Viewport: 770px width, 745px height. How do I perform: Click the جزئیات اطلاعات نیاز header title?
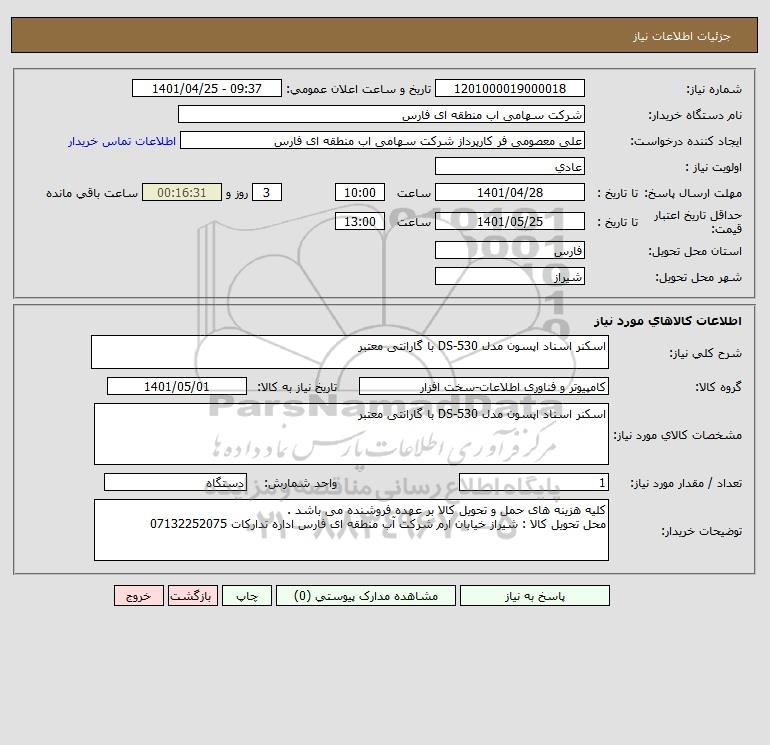(682, 36)
